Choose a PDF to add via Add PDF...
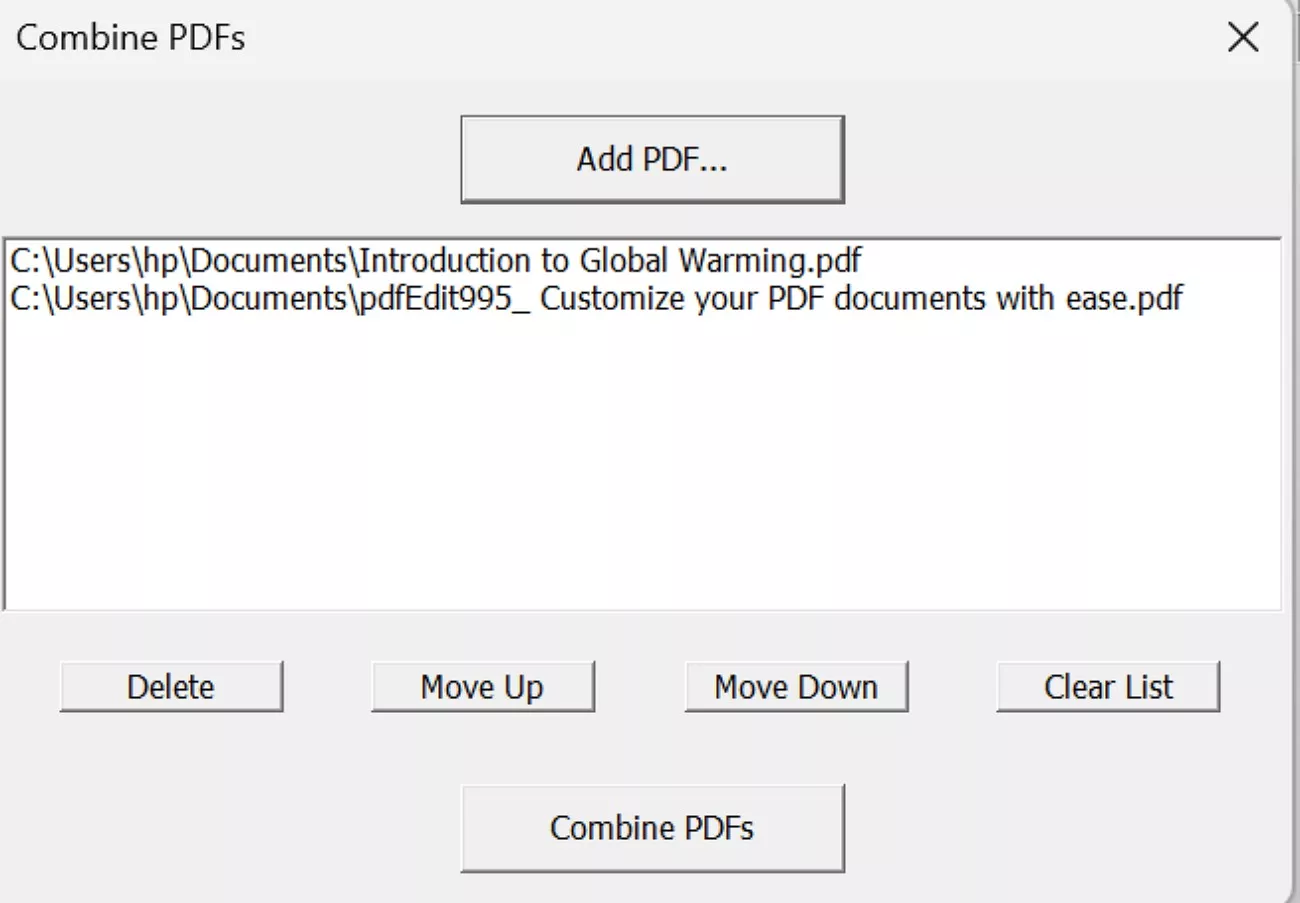Screen dimensions: 1300x903 [x=651, y=158]
